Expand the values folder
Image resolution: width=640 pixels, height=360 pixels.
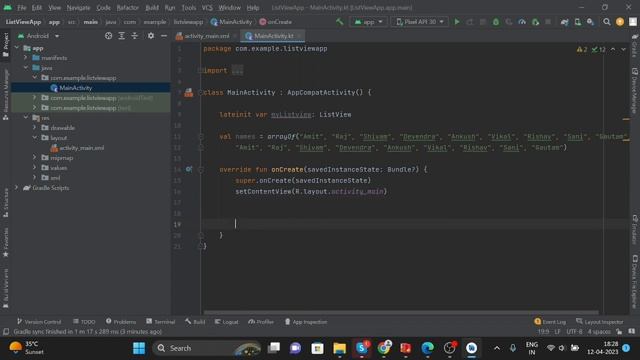pyautogui.click(x=35, y=167)
